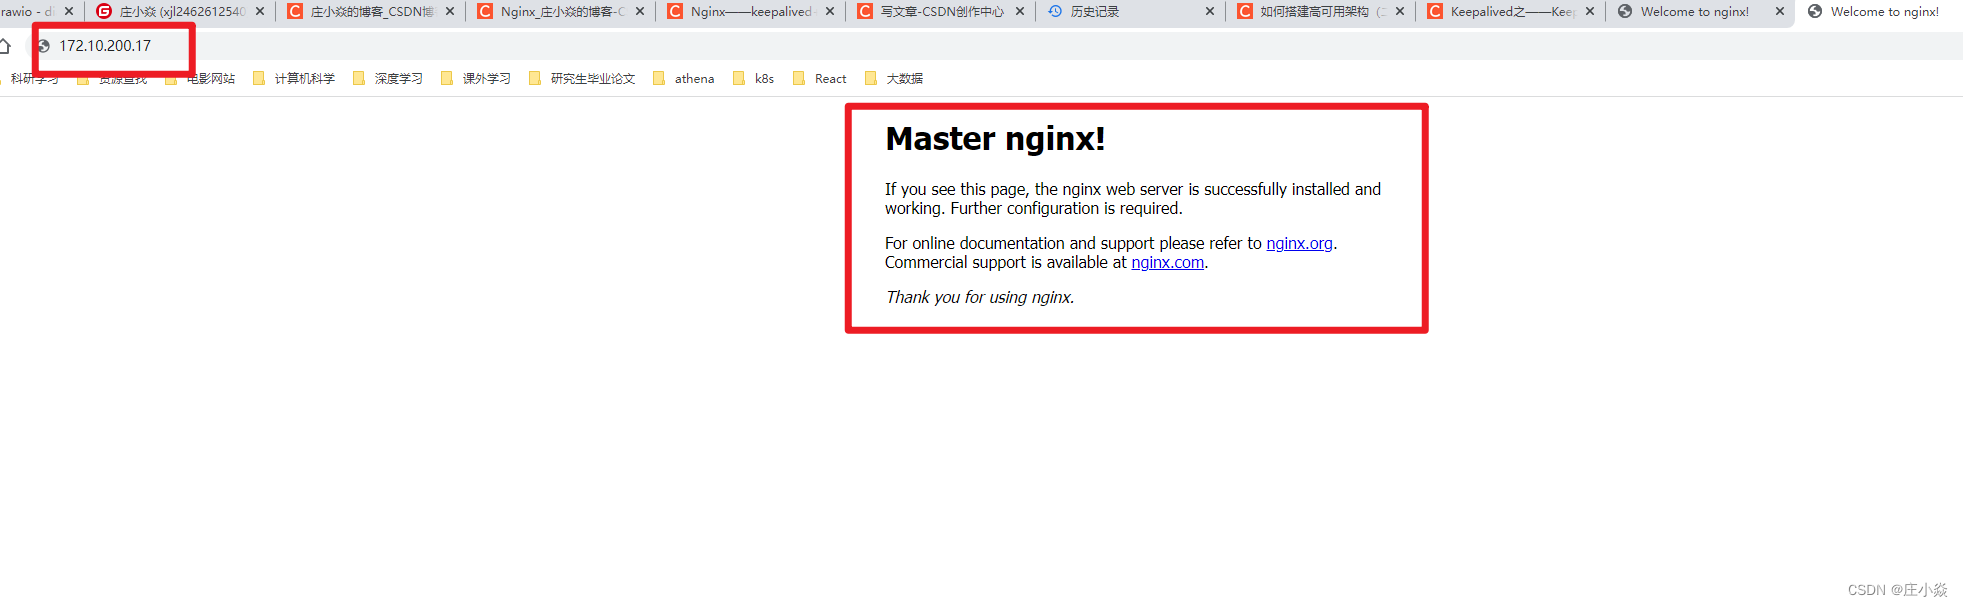Screen dimensions: 1963x607
Task: Select the active Welcome to nginx! tab
Action: 1880,12
